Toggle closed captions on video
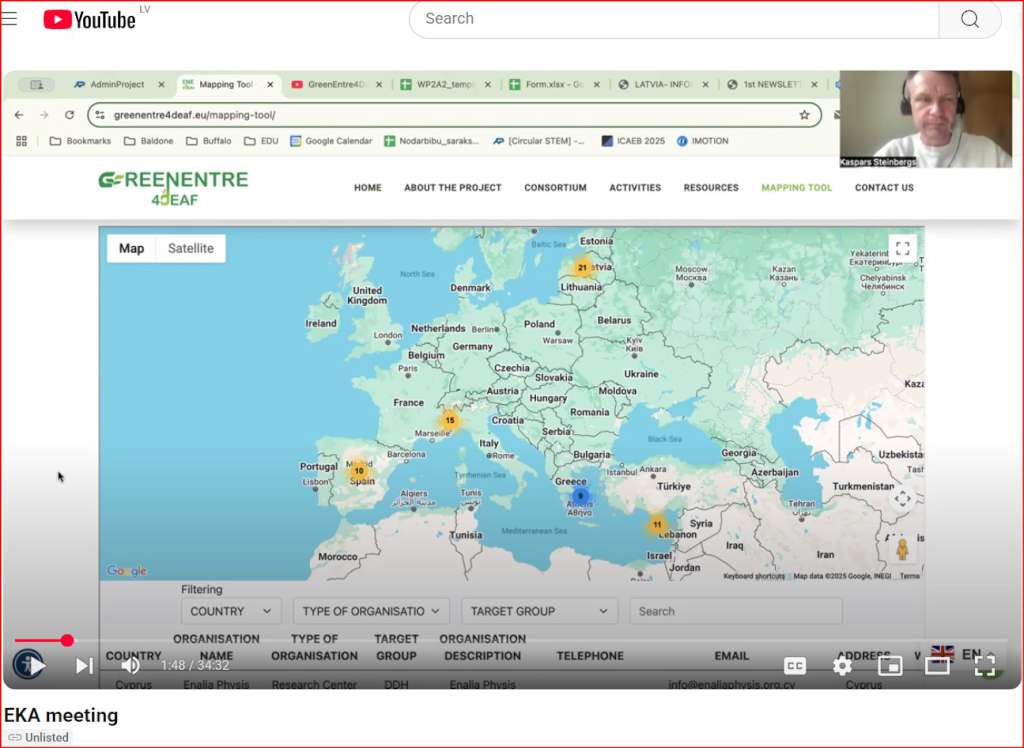 point(795,665)
